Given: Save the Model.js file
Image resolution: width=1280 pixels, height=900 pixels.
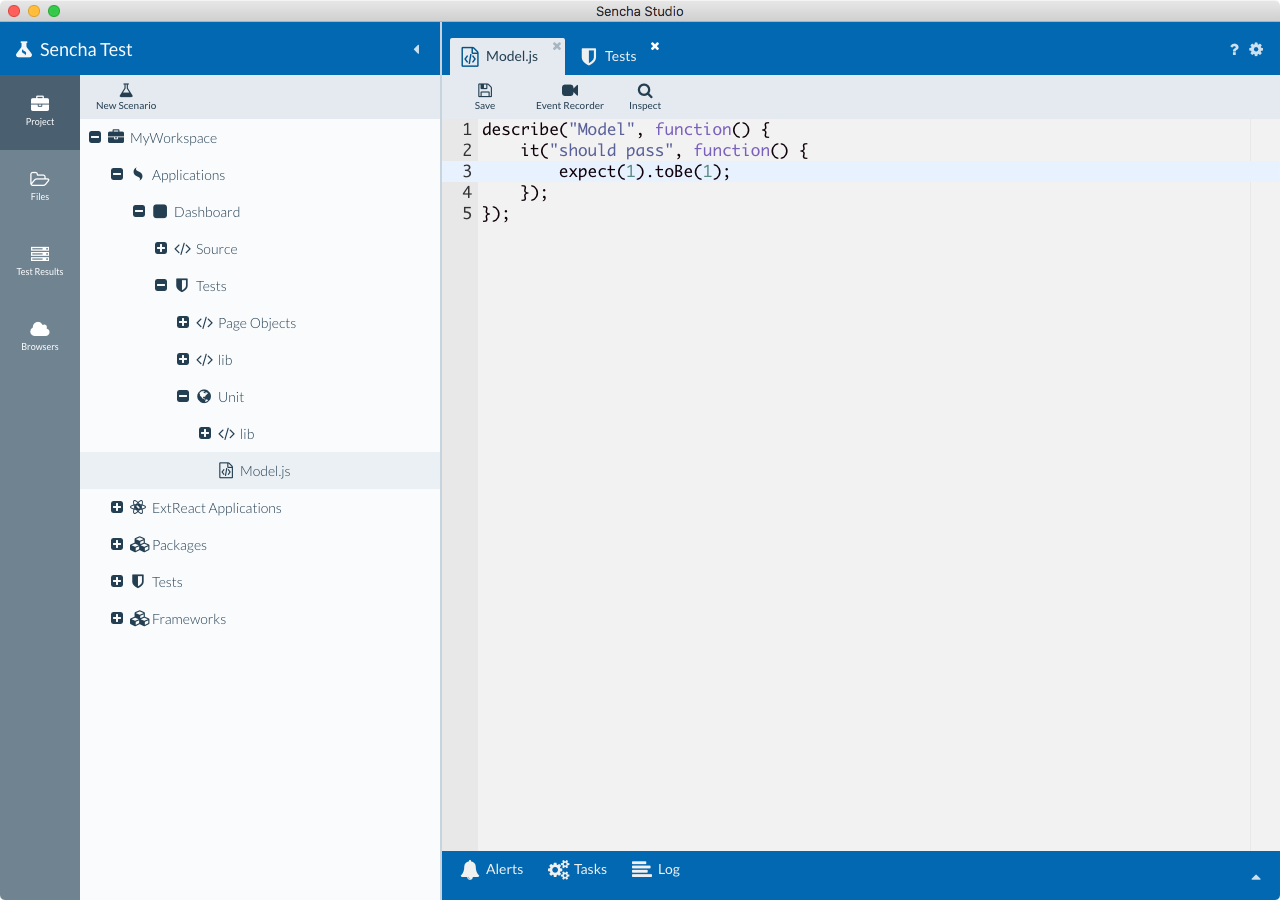Looking at the screenshot, I should (485, 97).
